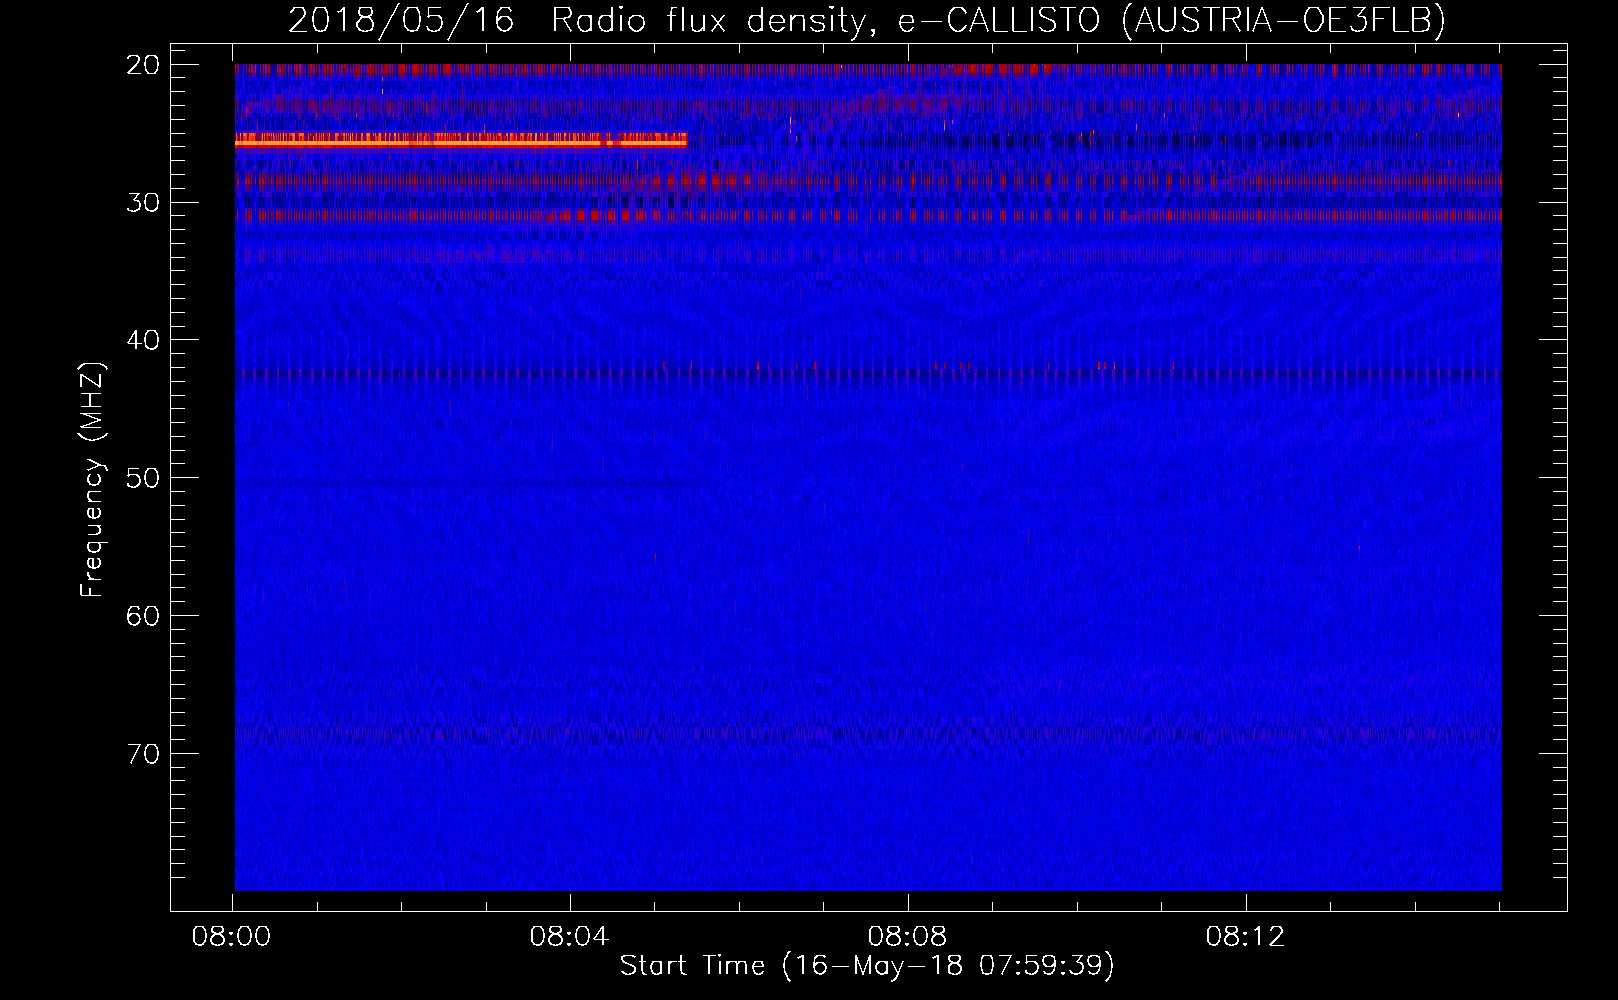Click the 08:12 time axis label
The height and width of the screenshot is (1000, 1618).
click(1246, 937)
